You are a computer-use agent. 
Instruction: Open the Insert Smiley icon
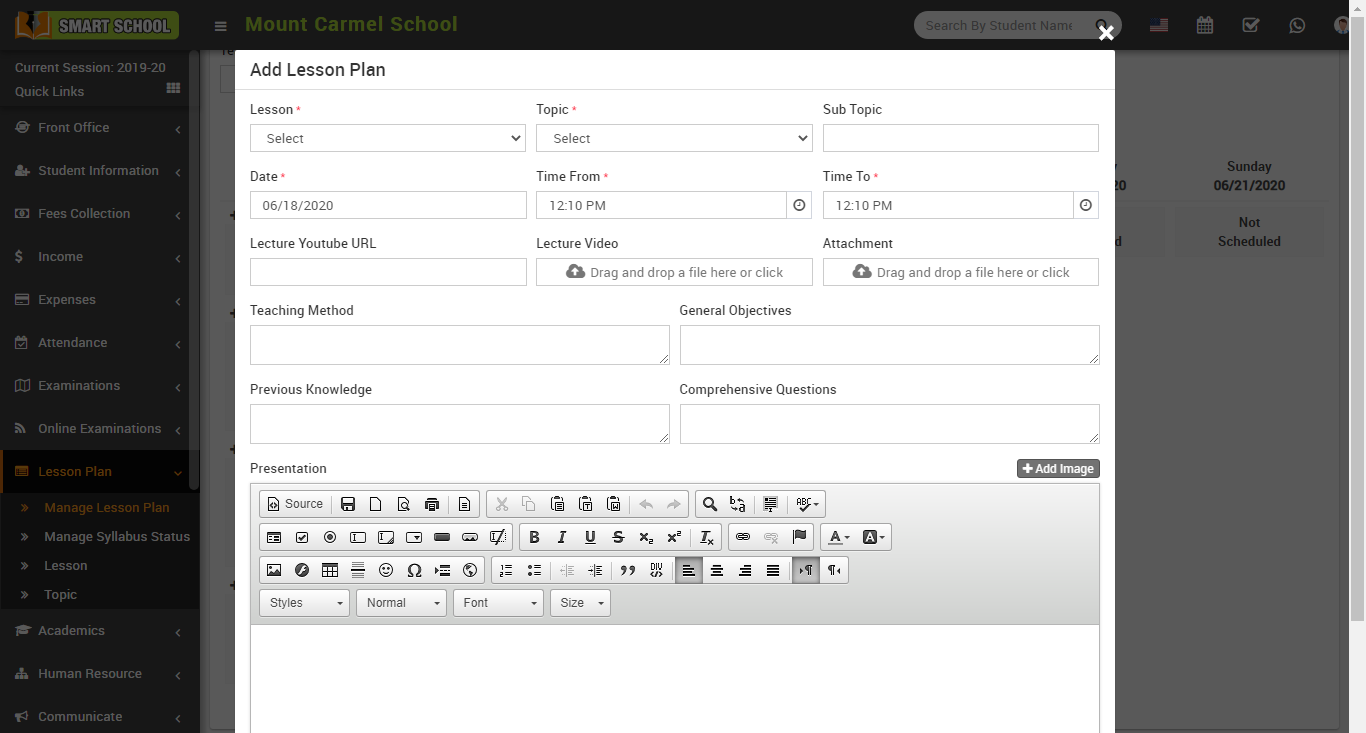tap(386, 570)
